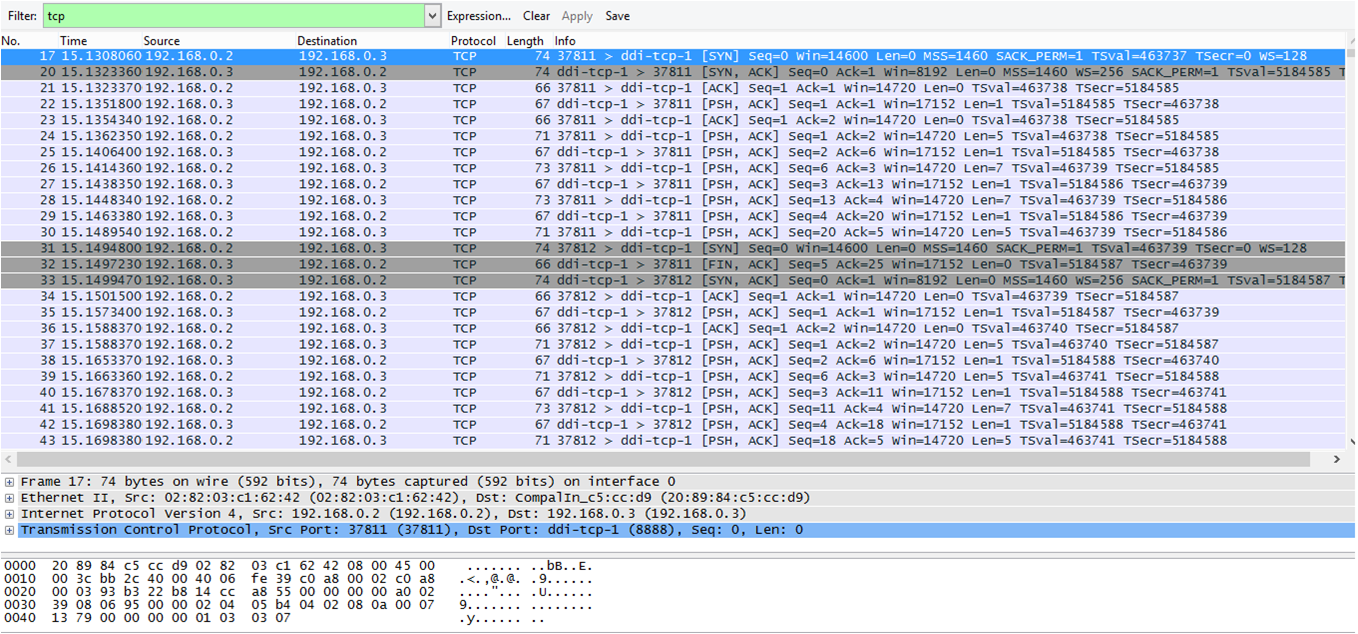Viewport: 1358px width, 634px height.
Task: Expand the Ethernet II tree node
Action: [x=9, y=498]
